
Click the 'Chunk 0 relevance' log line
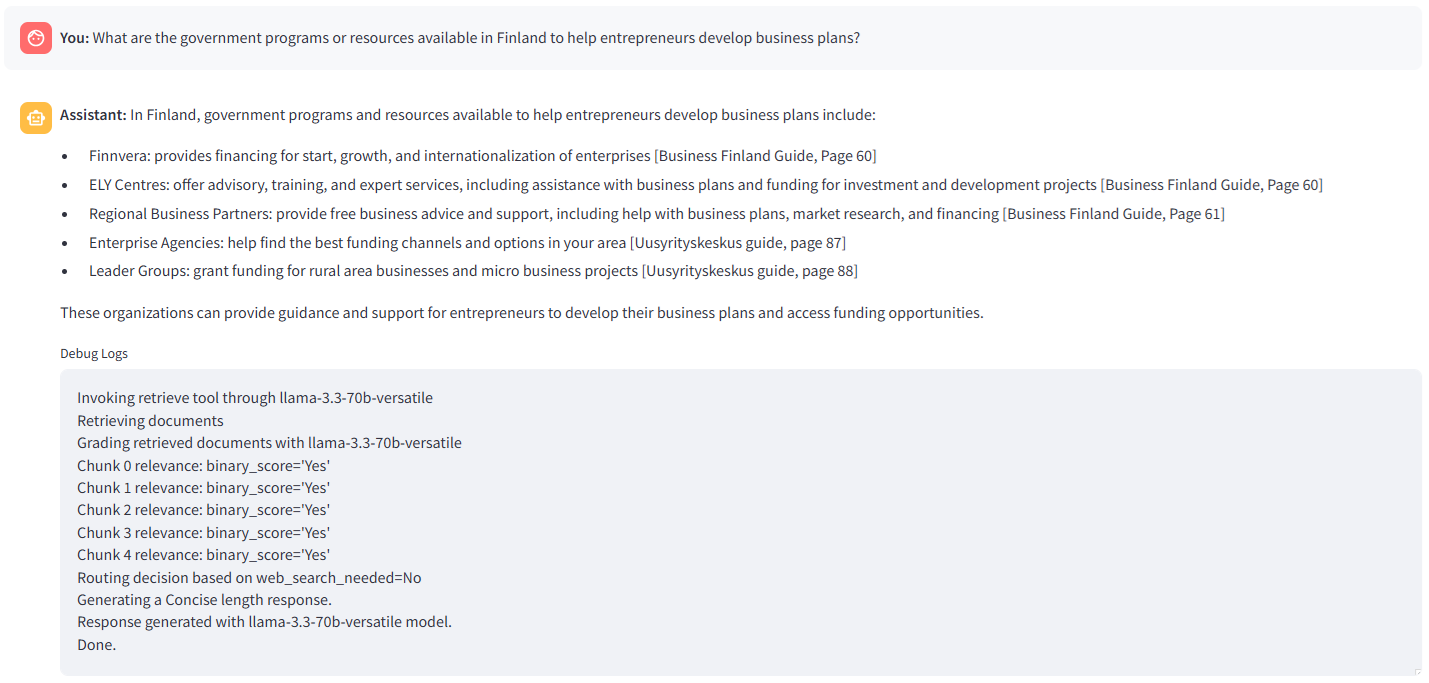(203, 466)
